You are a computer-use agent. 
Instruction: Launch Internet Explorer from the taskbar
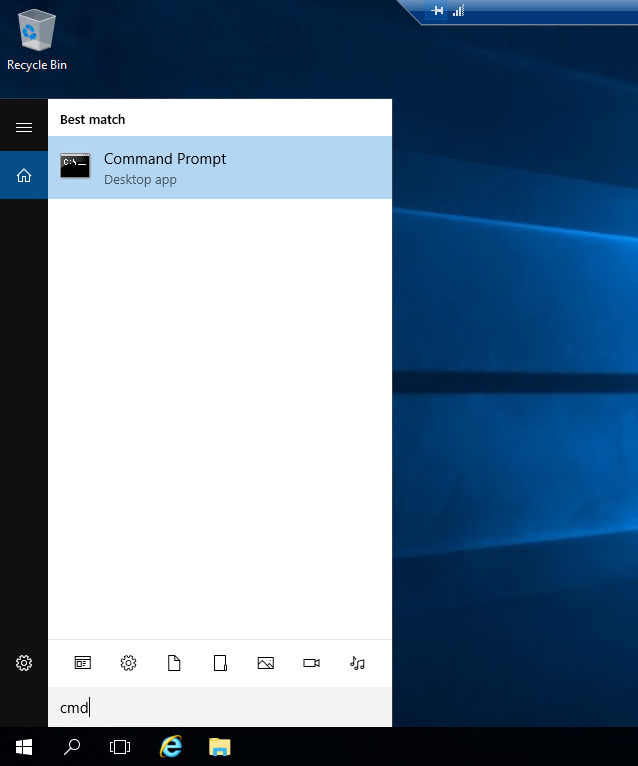point(171,746)
